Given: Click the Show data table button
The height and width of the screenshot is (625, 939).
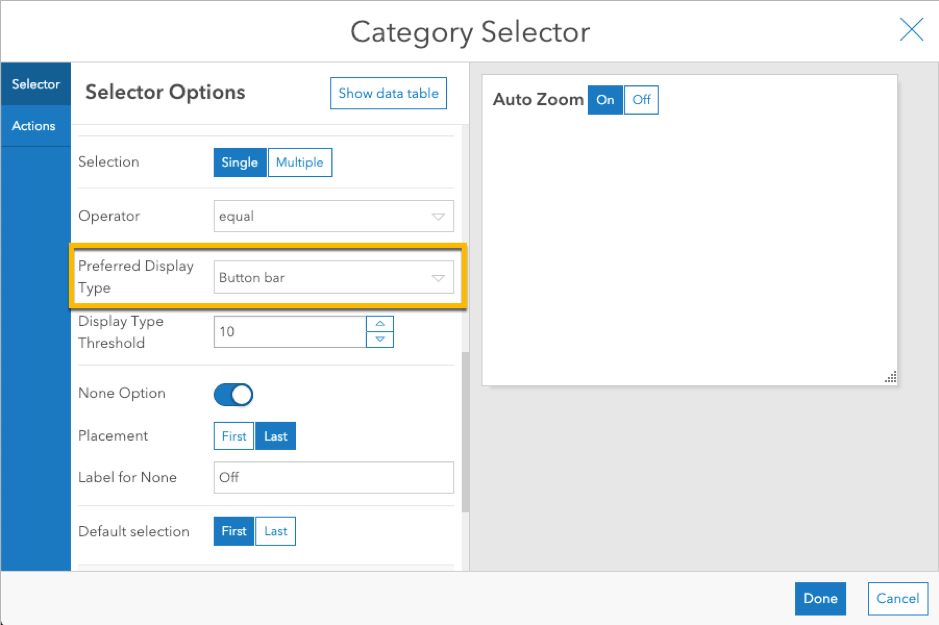Looking at the screenshot, I should tap(388, 93).
